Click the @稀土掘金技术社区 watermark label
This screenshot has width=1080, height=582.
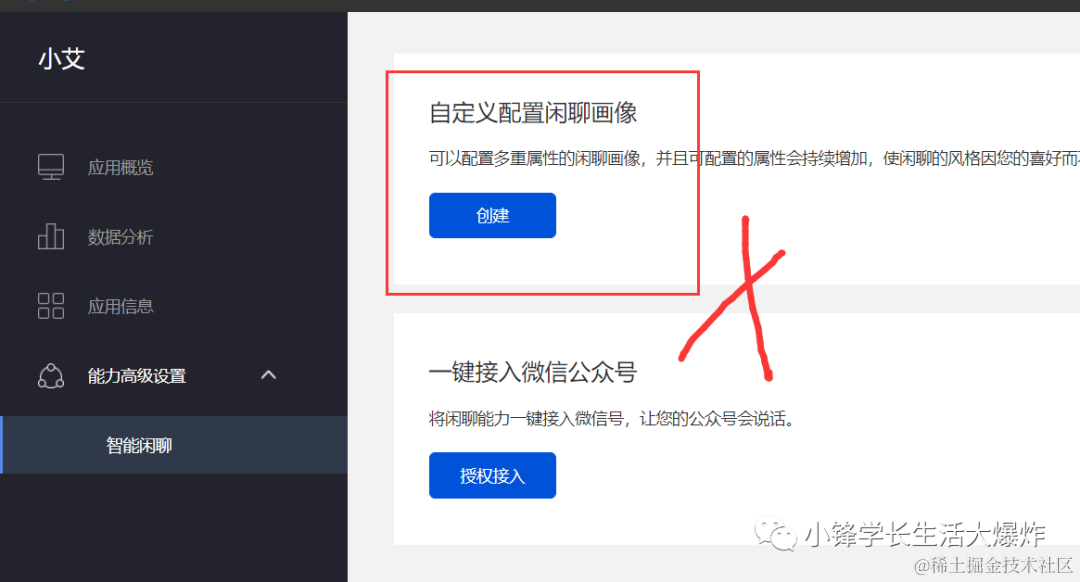[993, 565]
